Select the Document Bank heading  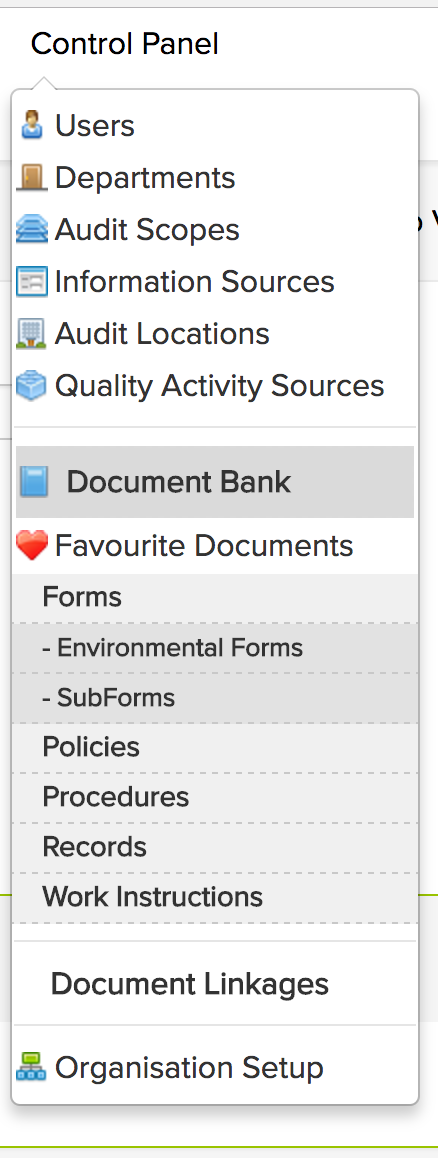point(215,482)
